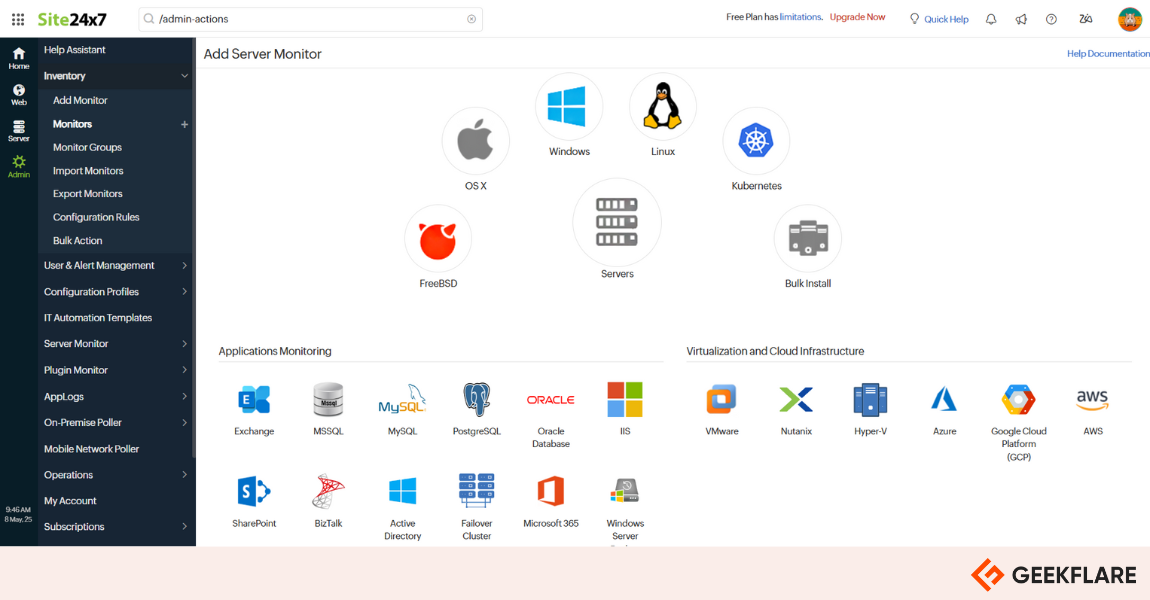The image size is (1150, 600).
Task: Open Import Monitors
Action: 88,171
